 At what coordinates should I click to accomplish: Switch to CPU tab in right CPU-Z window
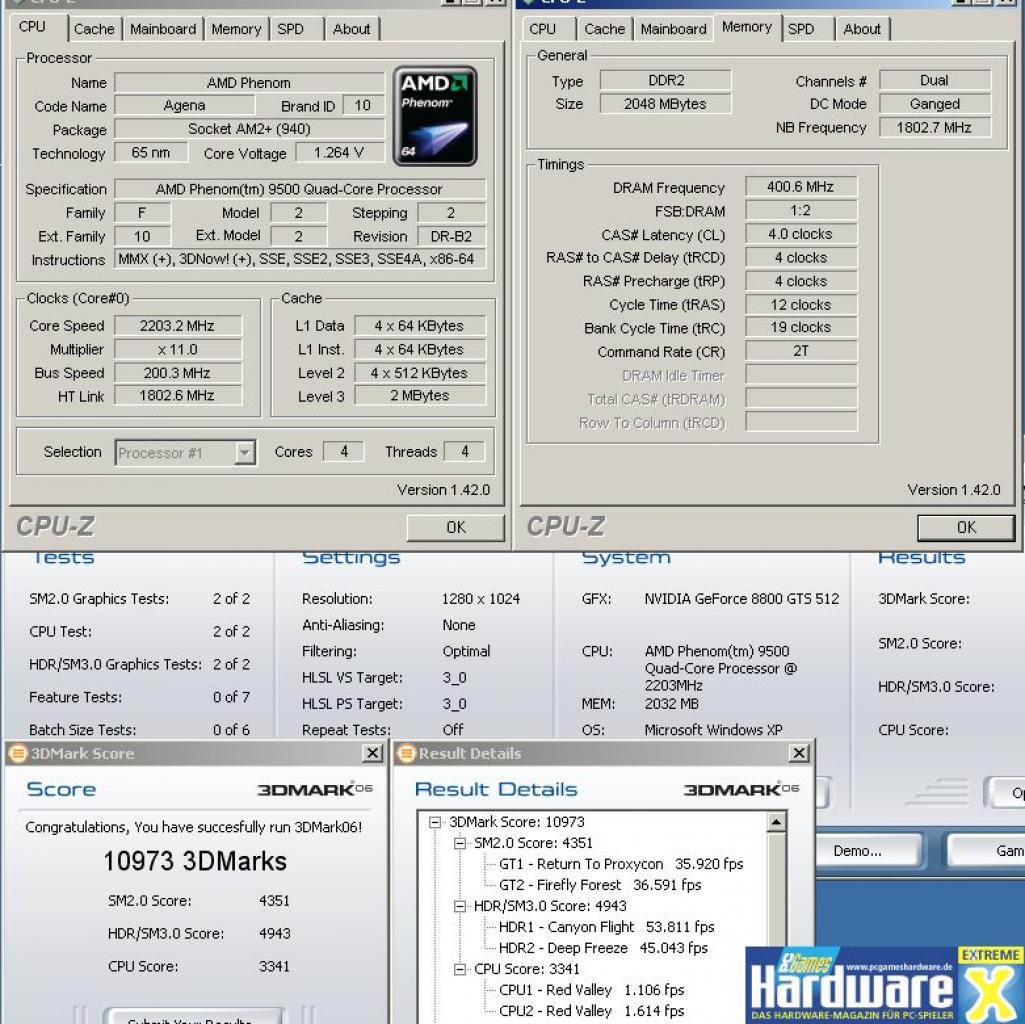[x=543, y=29]
